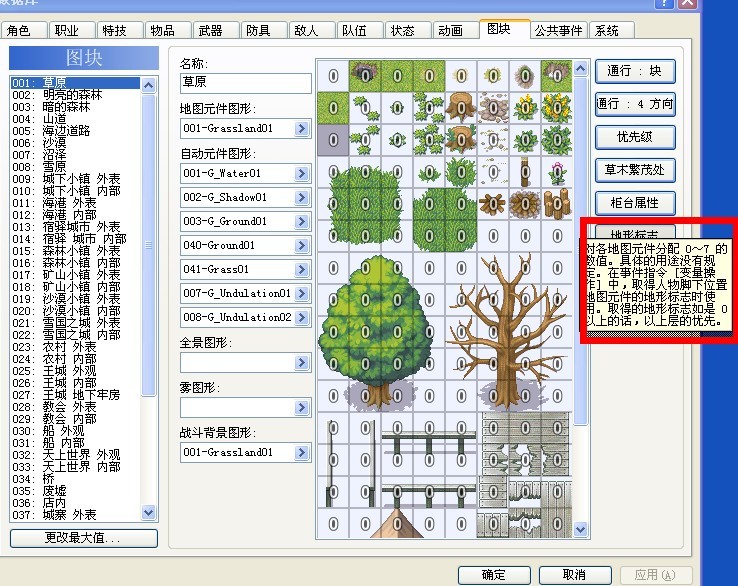Screen dimensions: 738x586
Task: Open the 角色 tab
Action: [23, 31]
